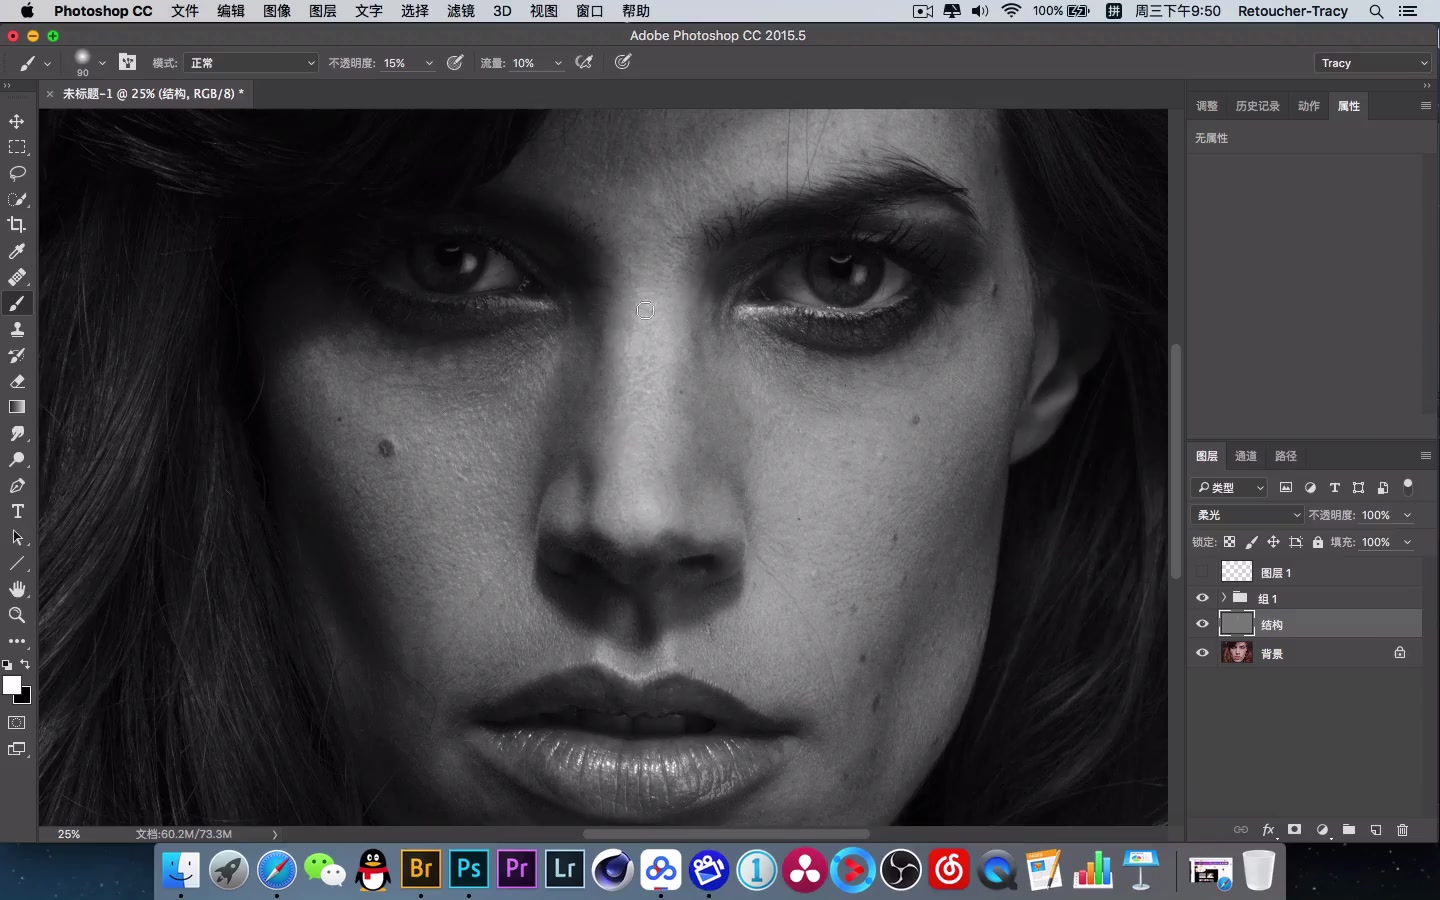Expand the 组 1 group
Viewport: 1440px width, 900px height.
(1223, 598)
